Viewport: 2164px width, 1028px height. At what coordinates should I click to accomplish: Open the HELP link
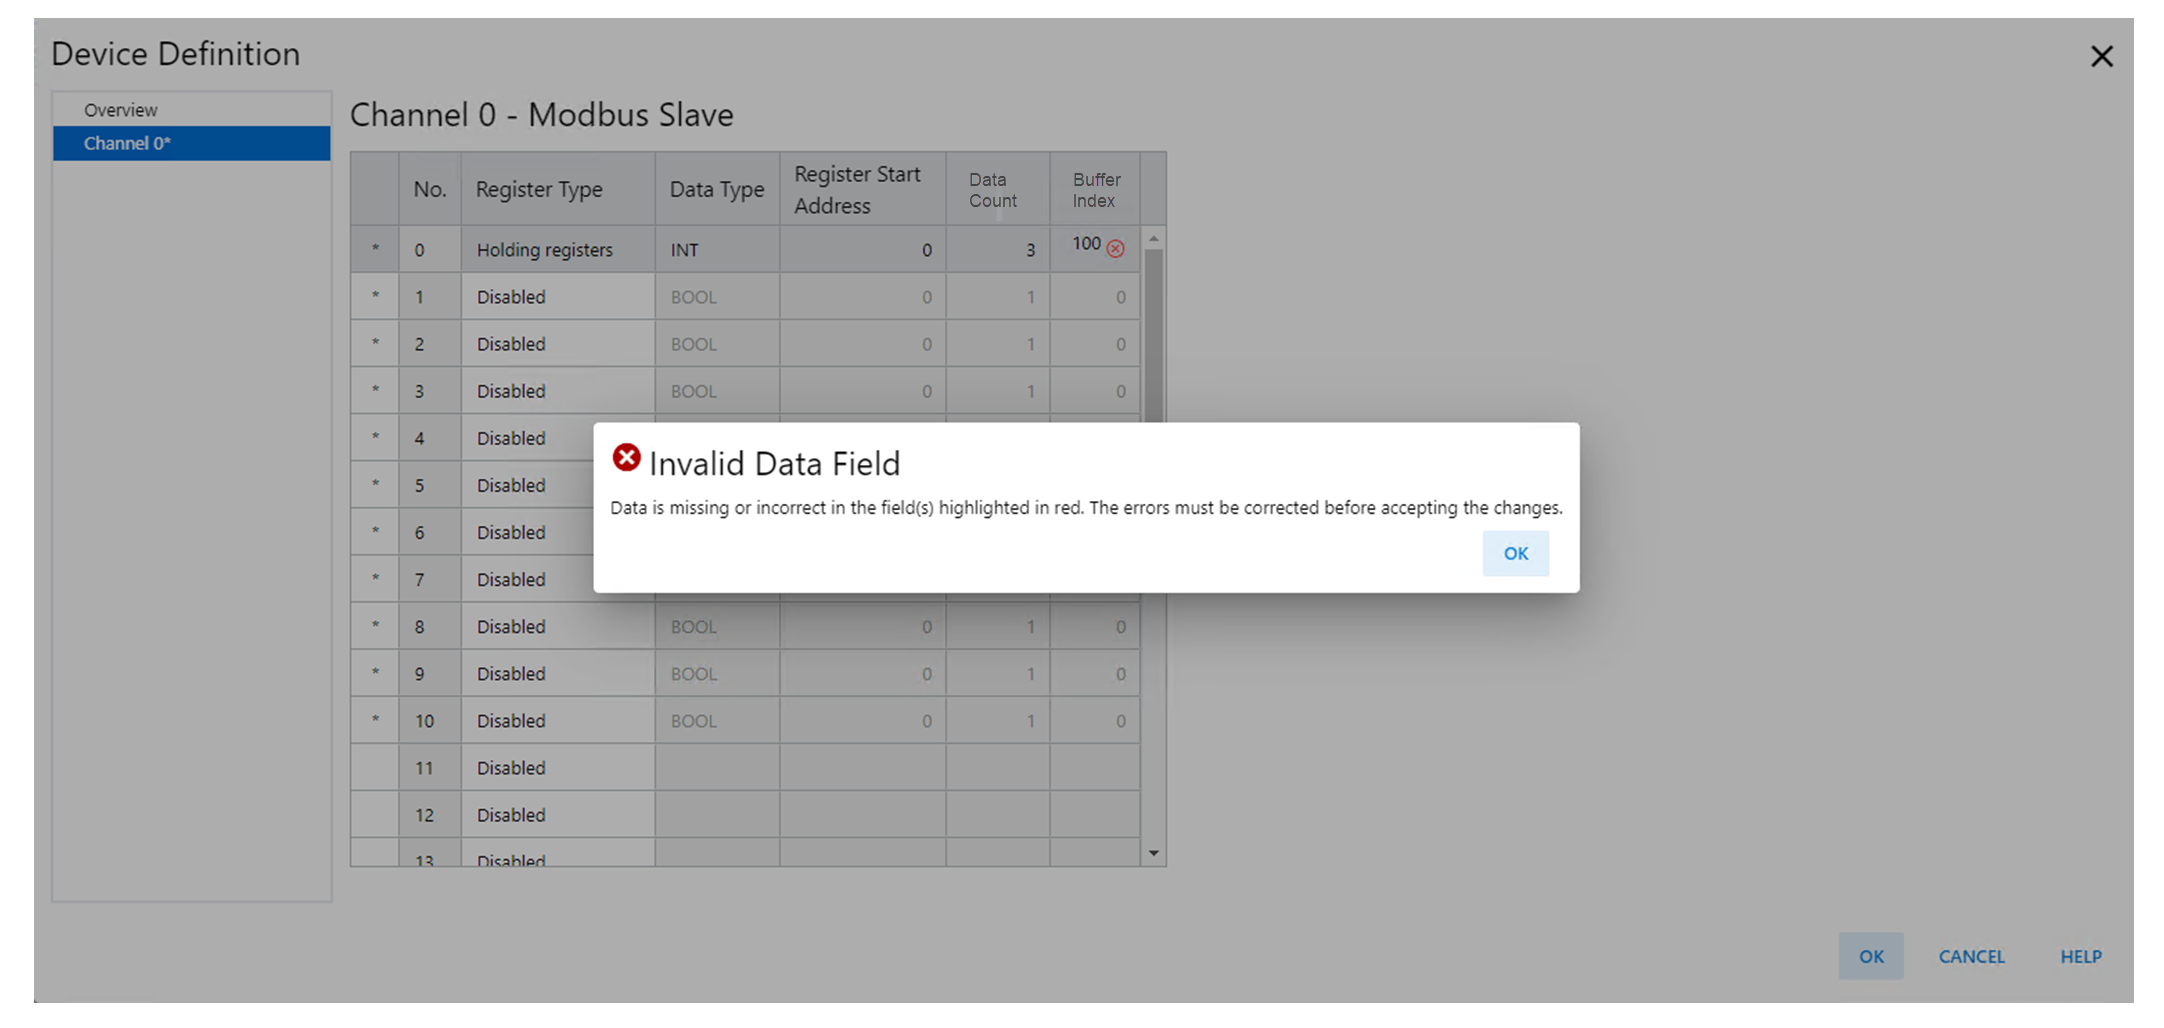(2080, 956)
